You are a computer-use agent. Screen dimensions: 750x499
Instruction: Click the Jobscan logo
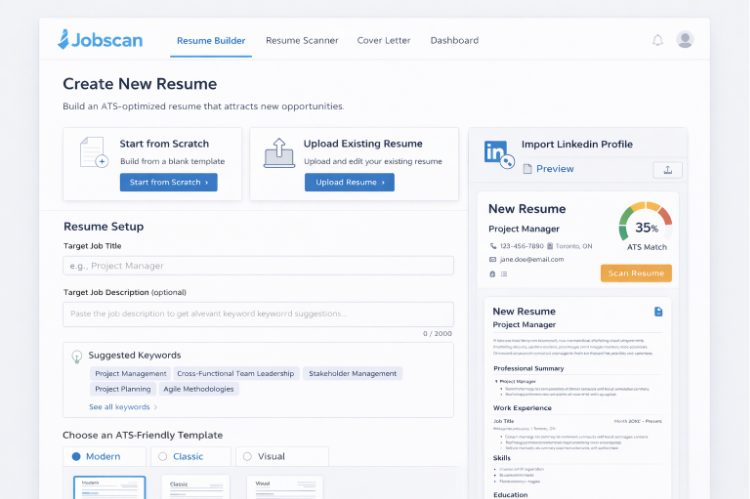click(x=100, y=40)
